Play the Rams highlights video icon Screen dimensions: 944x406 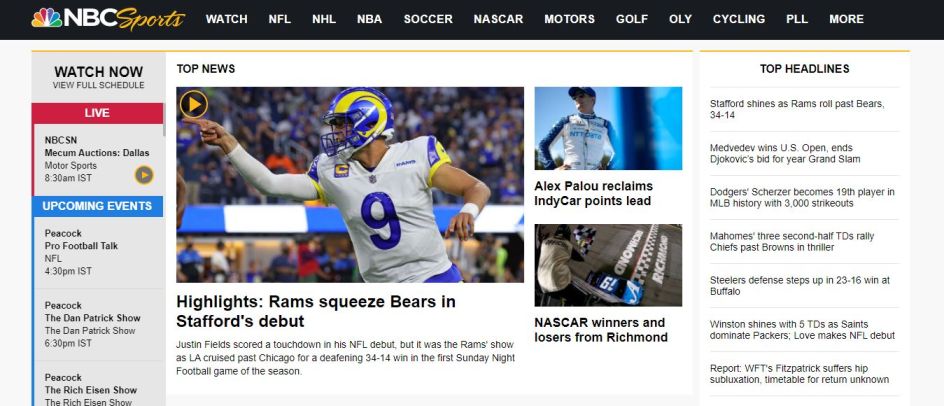coord(194,105)
